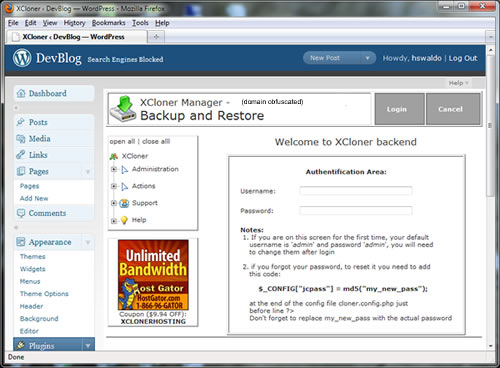The height and width of the screenshot is (368, 500).
Task: Click the XCloner backup drive icon
Action: pos(123,109)
